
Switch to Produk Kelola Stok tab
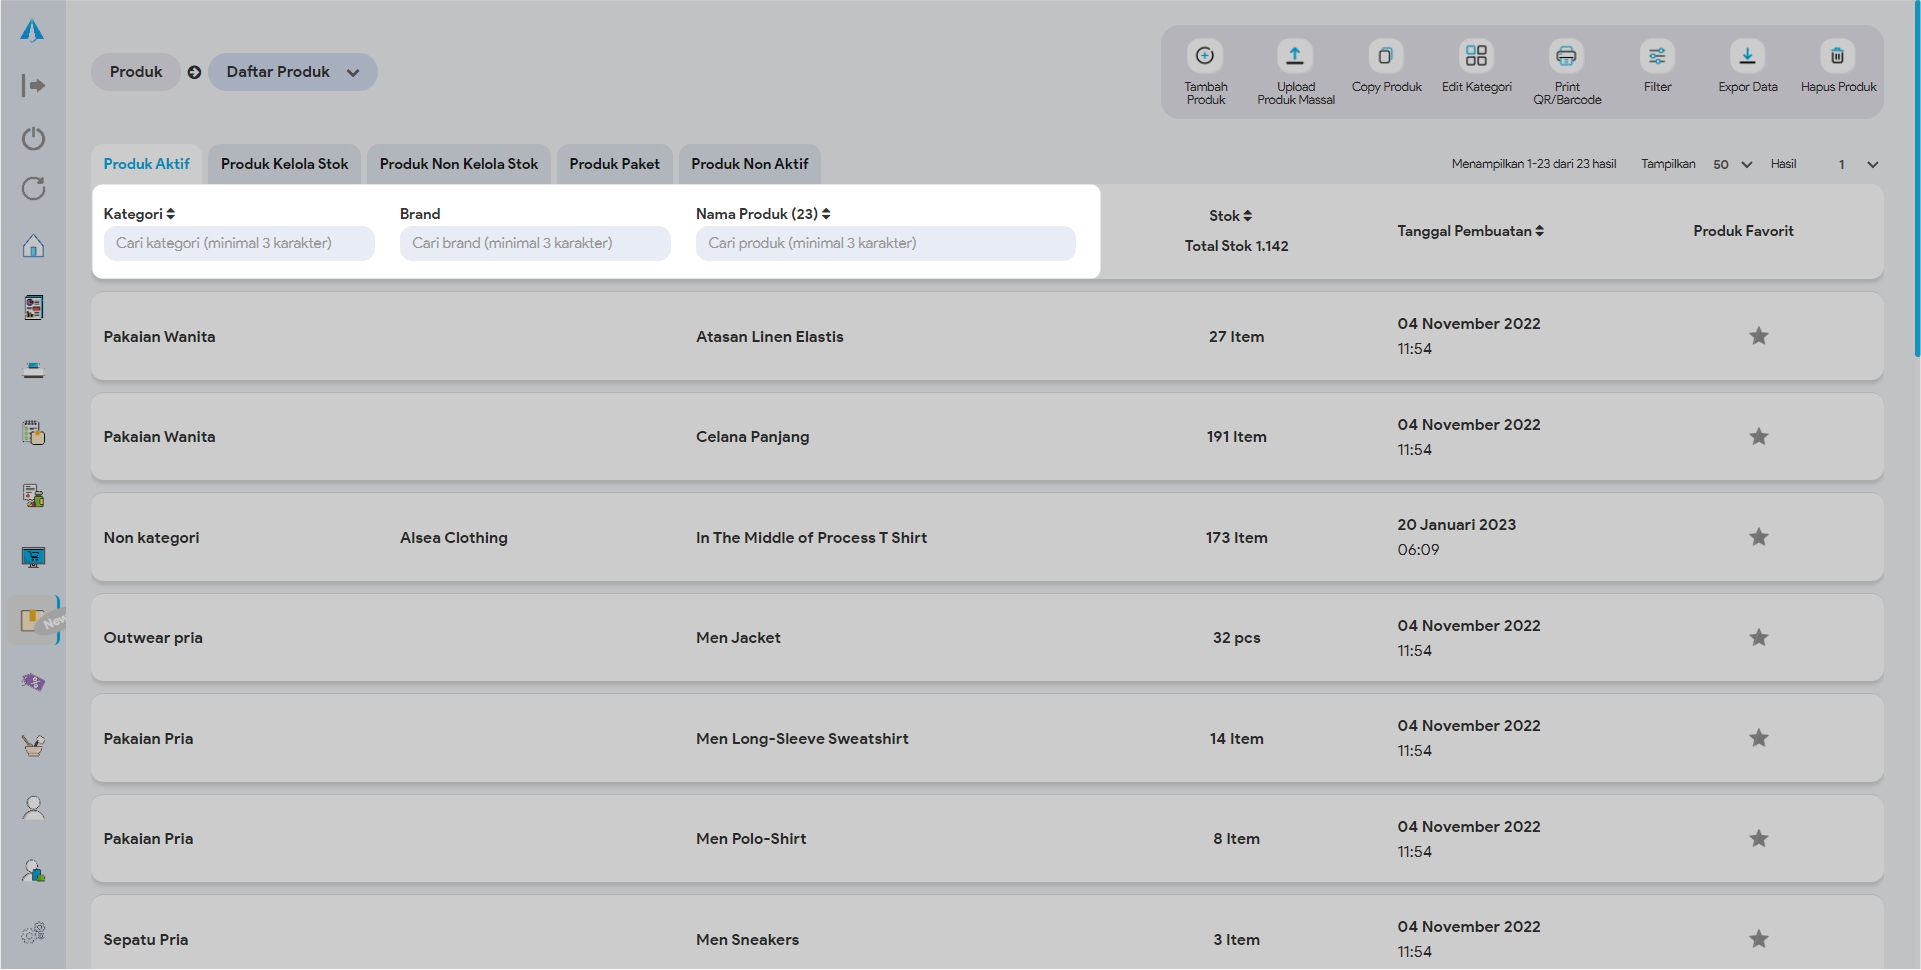[284, 164]
